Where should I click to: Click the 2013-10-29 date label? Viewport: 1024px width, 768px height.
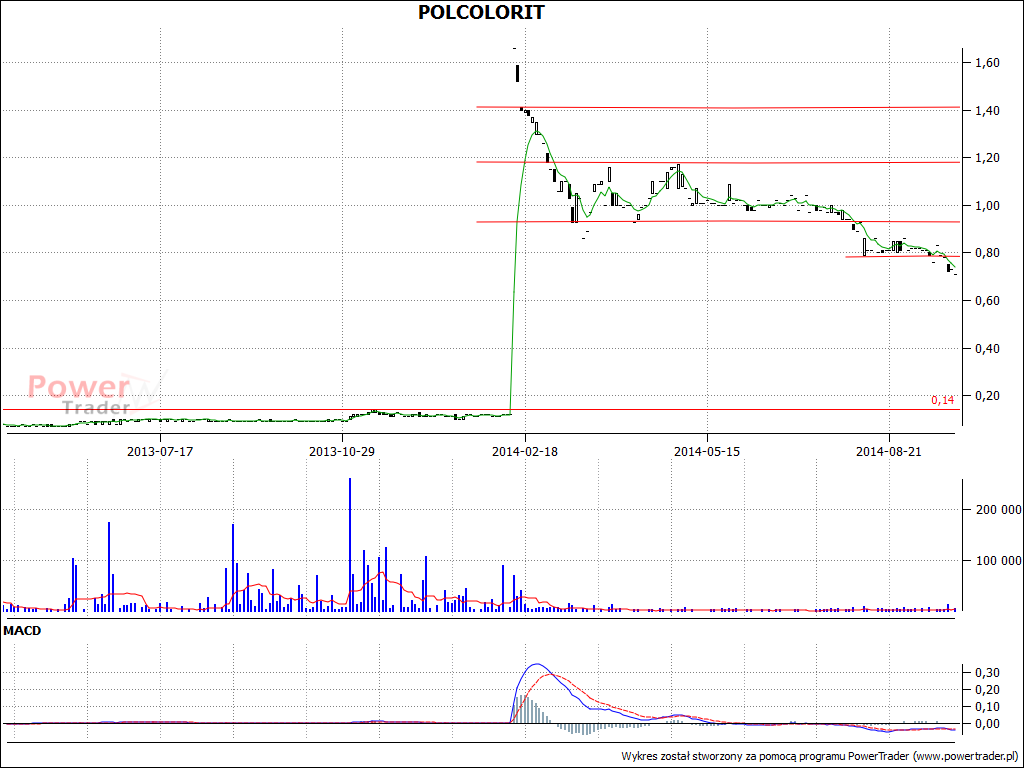click(342, 451)
